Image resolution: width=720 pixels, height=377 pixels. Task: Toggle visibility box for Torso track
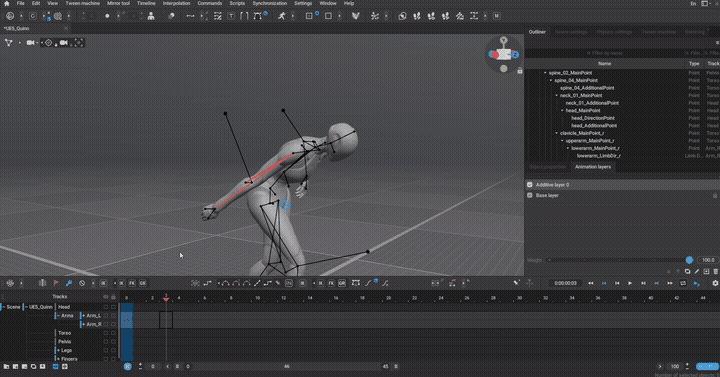click(x=106, y=333)
